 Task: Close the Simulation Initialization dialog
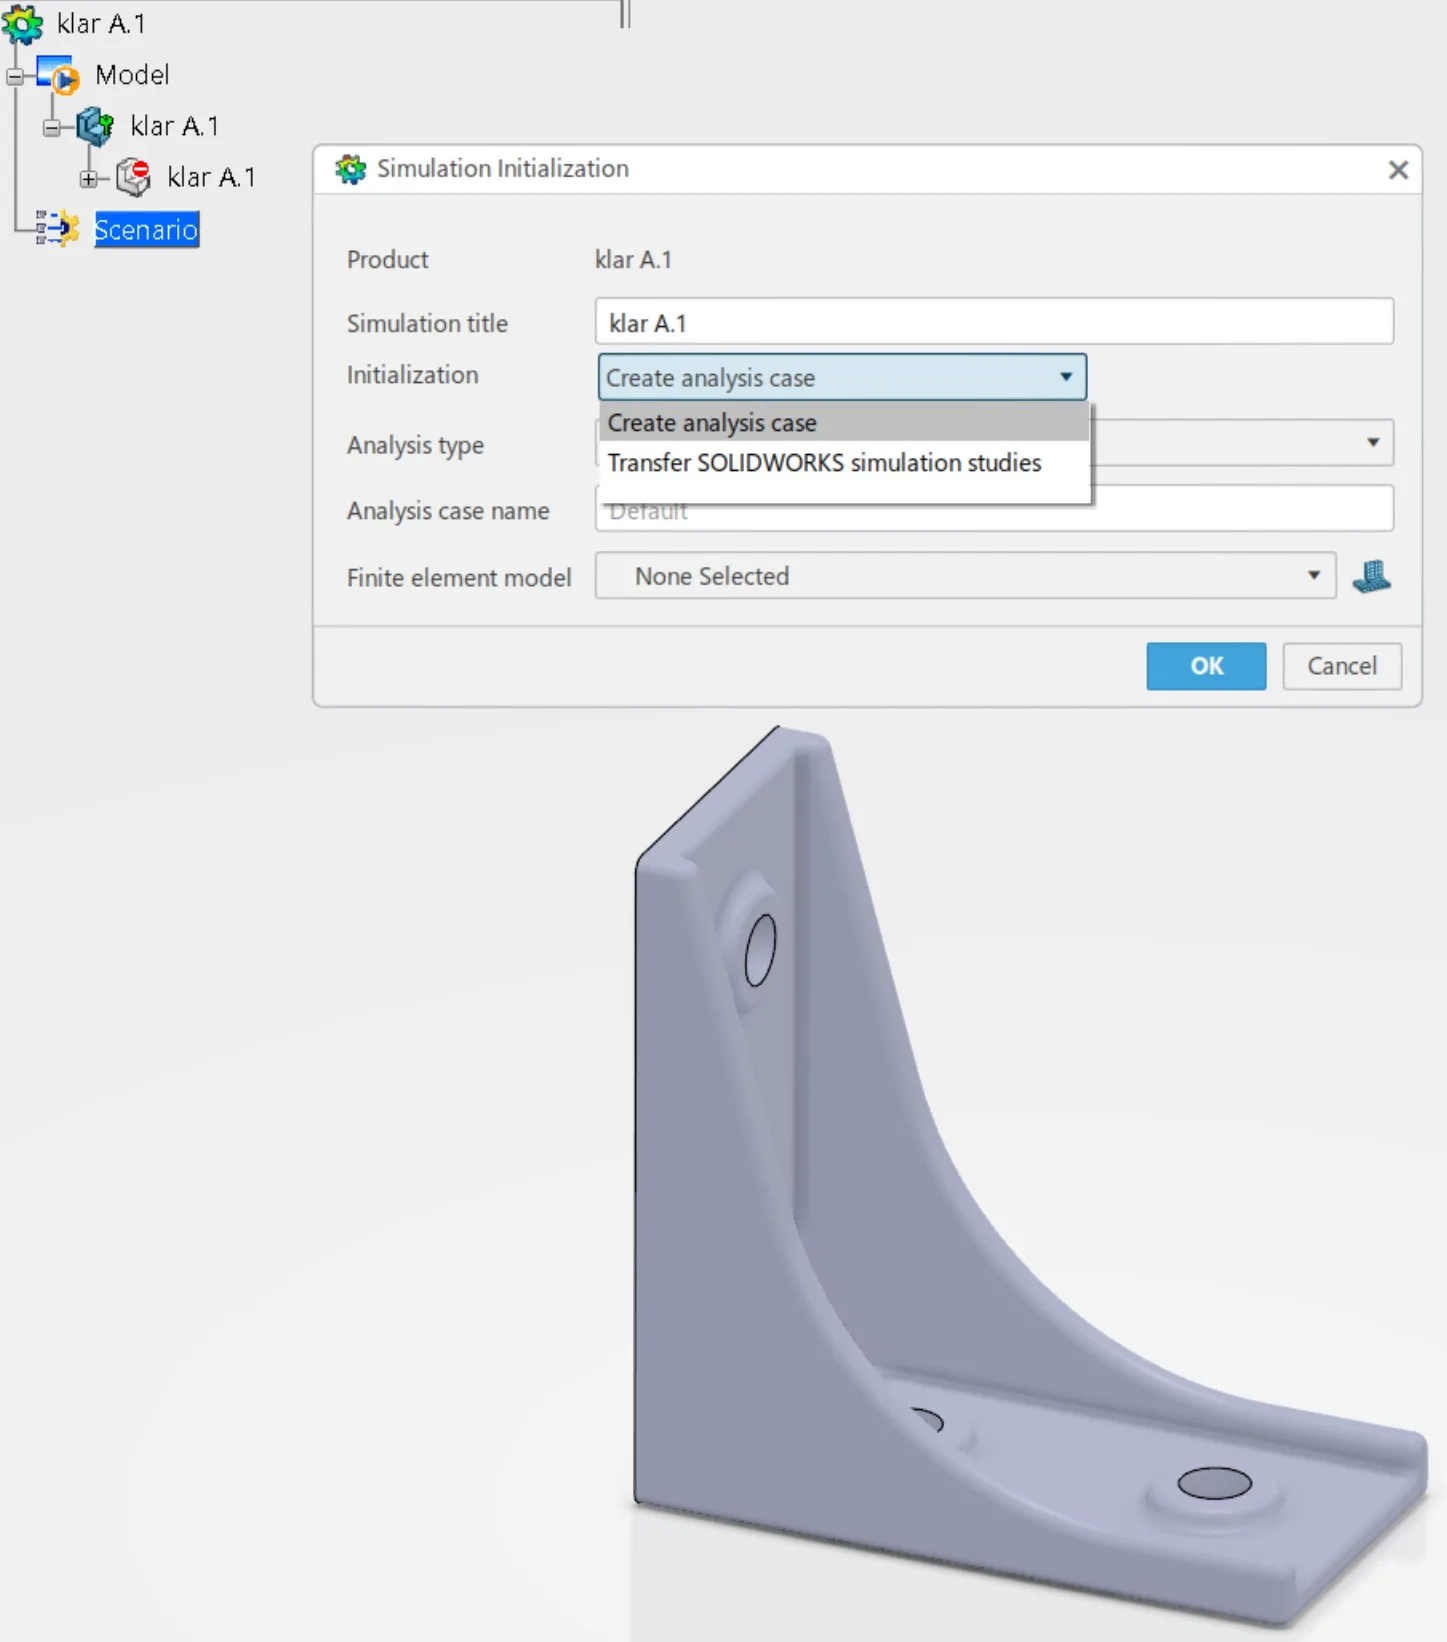[x=1398, y=170]
